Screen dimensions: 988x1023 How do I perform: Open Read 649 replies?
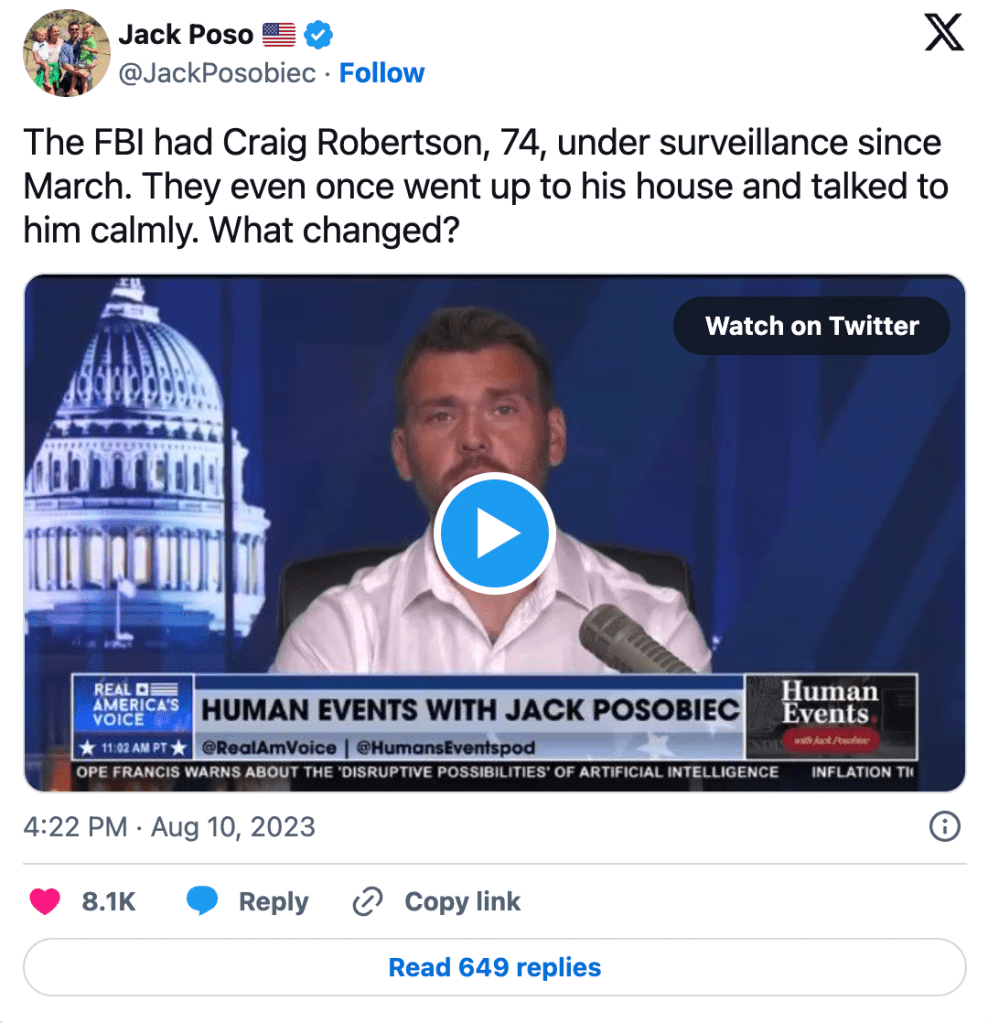coord(494,967)
